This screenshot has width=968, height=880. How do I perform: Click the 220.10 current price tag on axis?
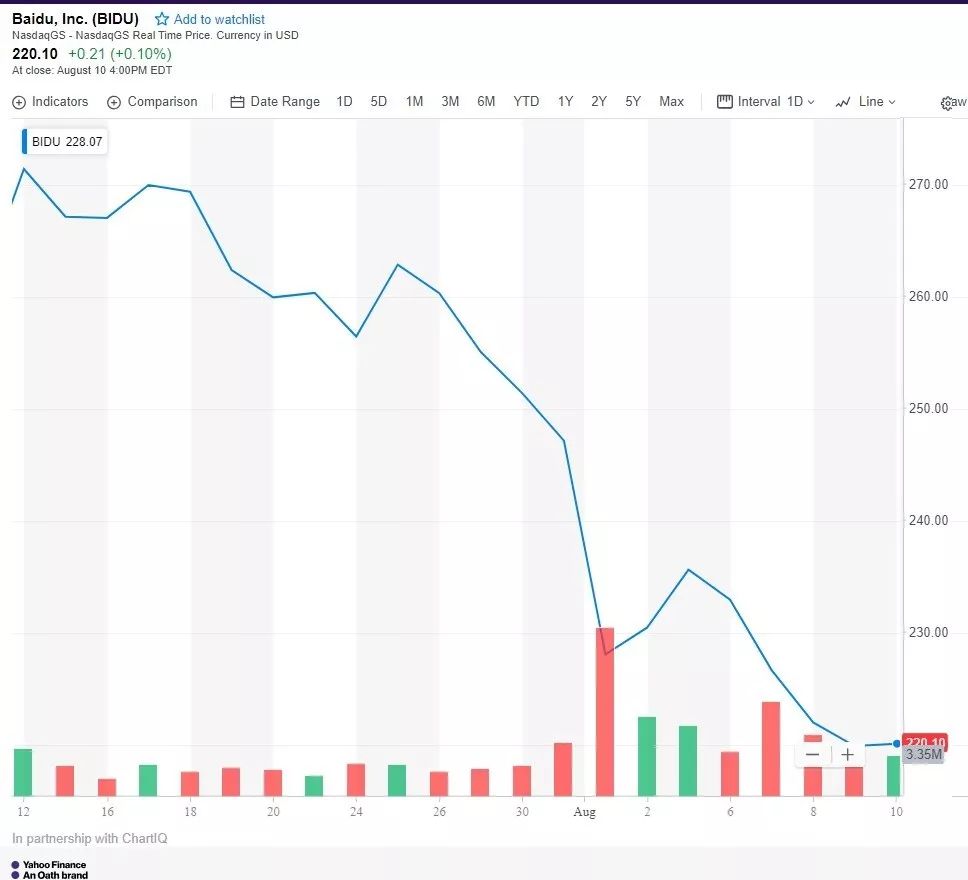coord(925,741)
